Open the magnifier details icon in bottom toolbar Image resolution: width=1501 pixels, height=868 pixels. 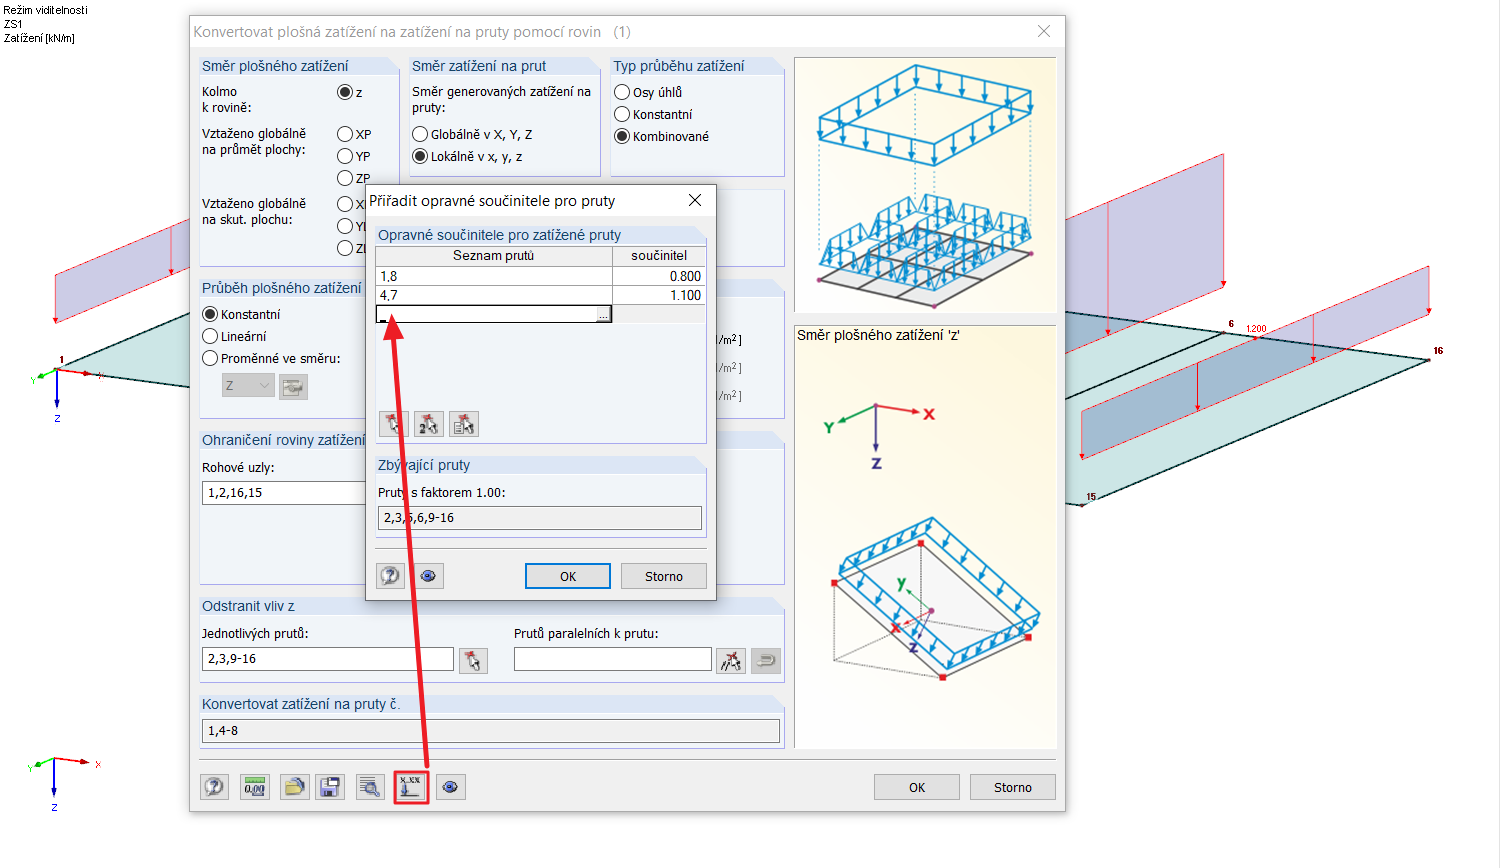tap(370, 787)
